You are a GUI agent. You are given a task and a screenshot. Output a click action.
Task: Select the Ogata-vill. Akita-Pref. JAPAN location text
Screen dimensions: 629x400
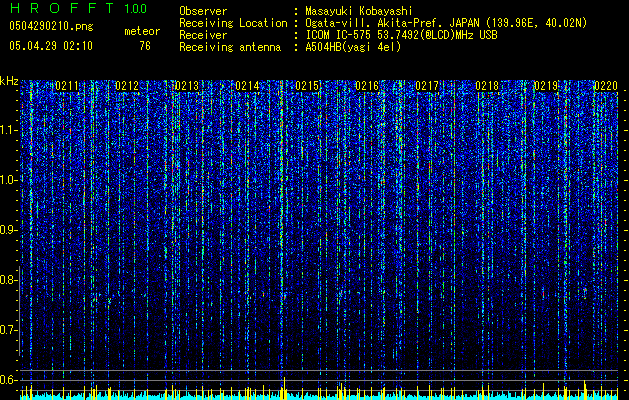446,23
